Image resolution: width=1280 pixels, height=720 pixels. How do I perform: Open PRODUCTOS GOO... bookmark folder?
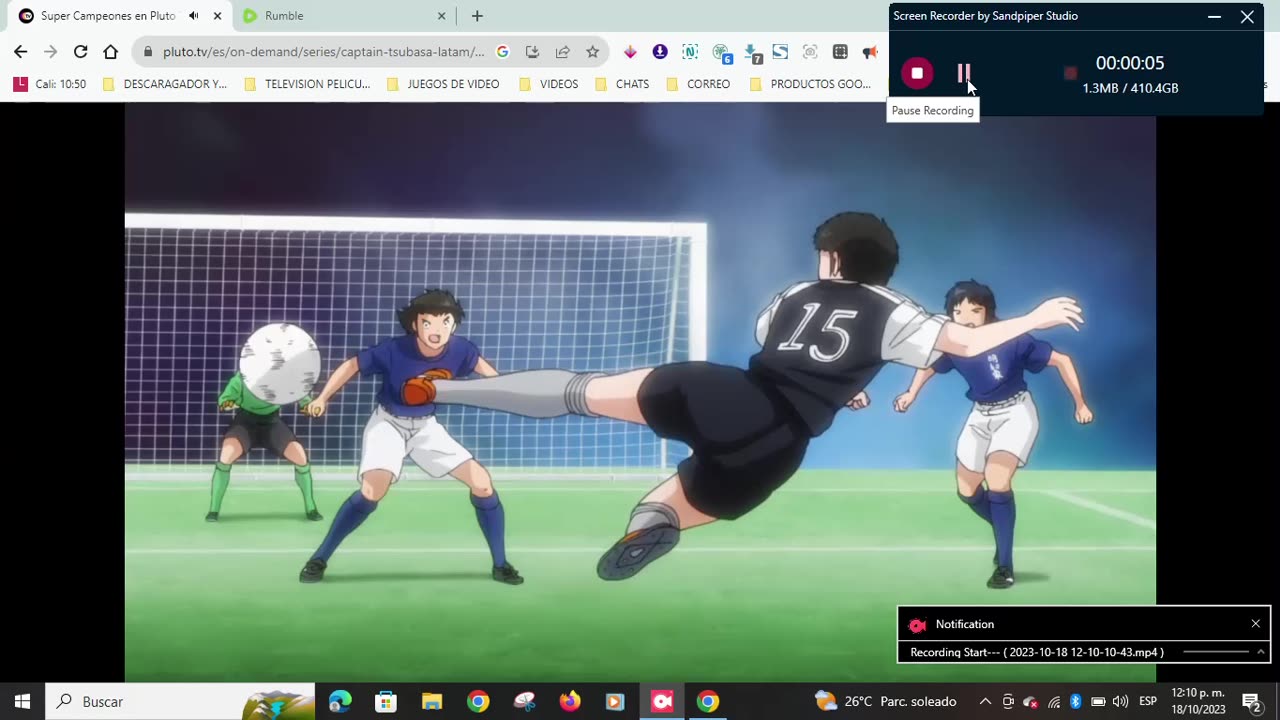pos(810,84)
